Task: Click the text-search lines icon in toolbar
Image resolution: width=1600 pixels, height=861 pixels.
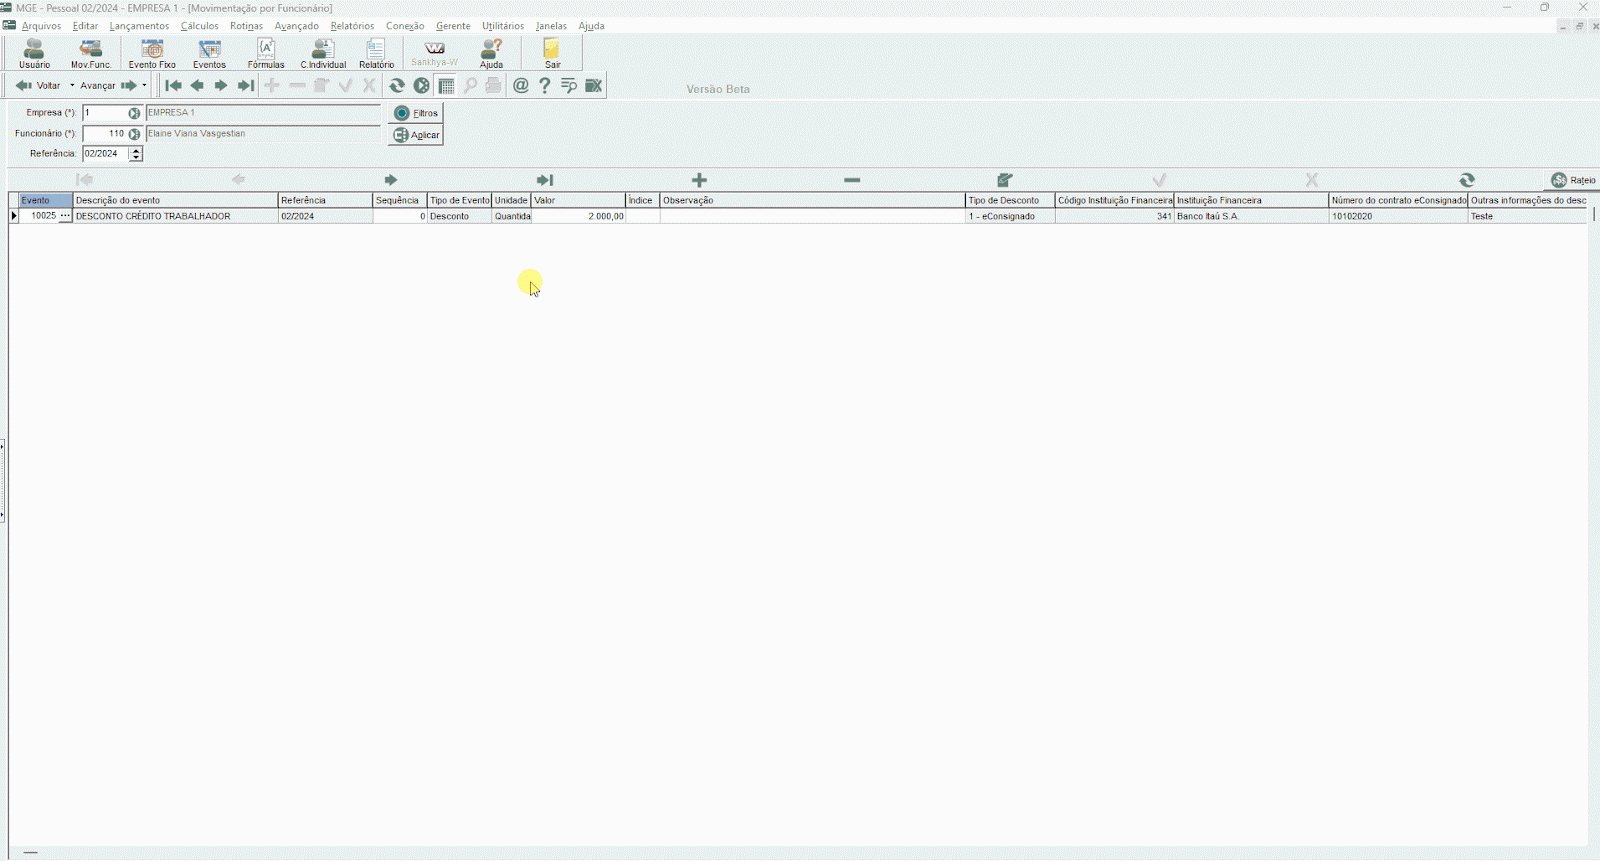Action: pos(569,86)
